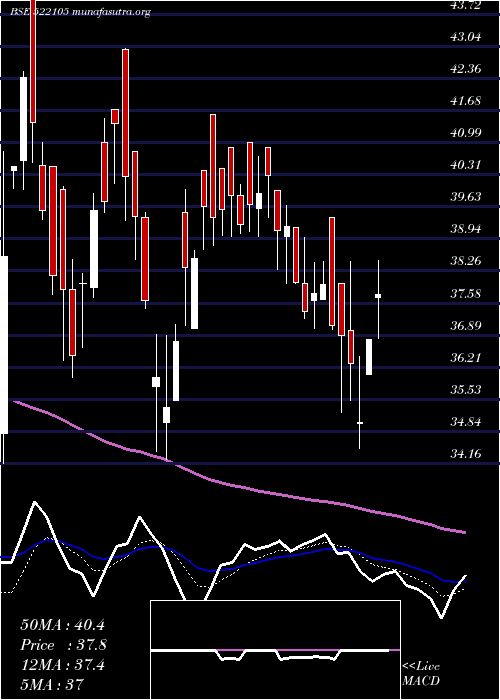This screenshot has width=500, height=700.
Task: Click the 40.31 price axis label
Action: (466, 165)
